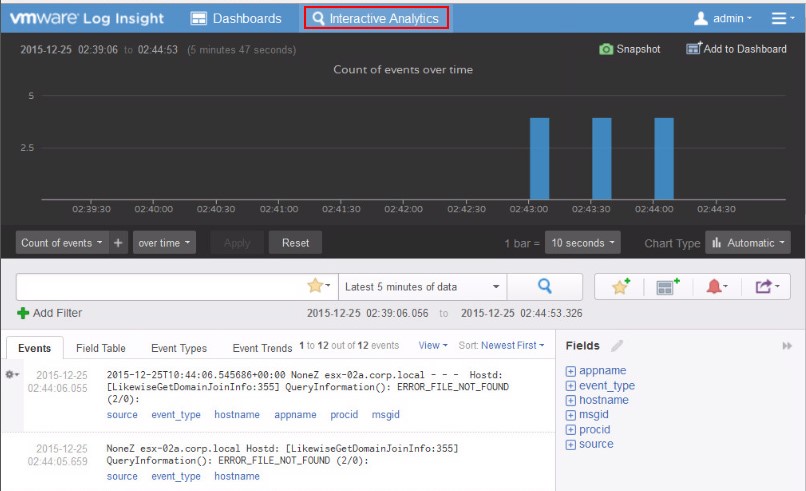Expand the source field
806x491 pixels.
571,444
